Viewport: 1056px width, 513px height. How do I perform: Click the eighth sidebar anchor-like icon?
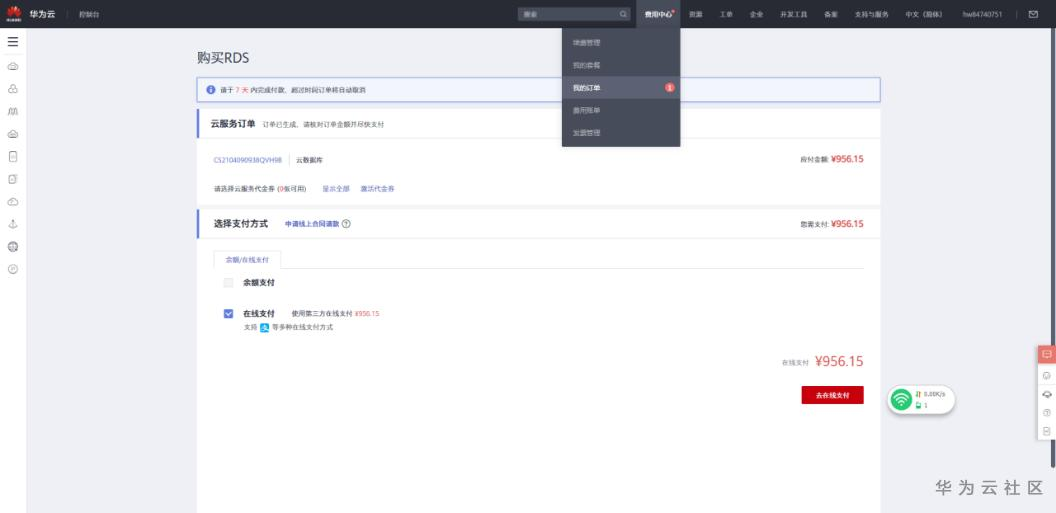click(13, 224)
